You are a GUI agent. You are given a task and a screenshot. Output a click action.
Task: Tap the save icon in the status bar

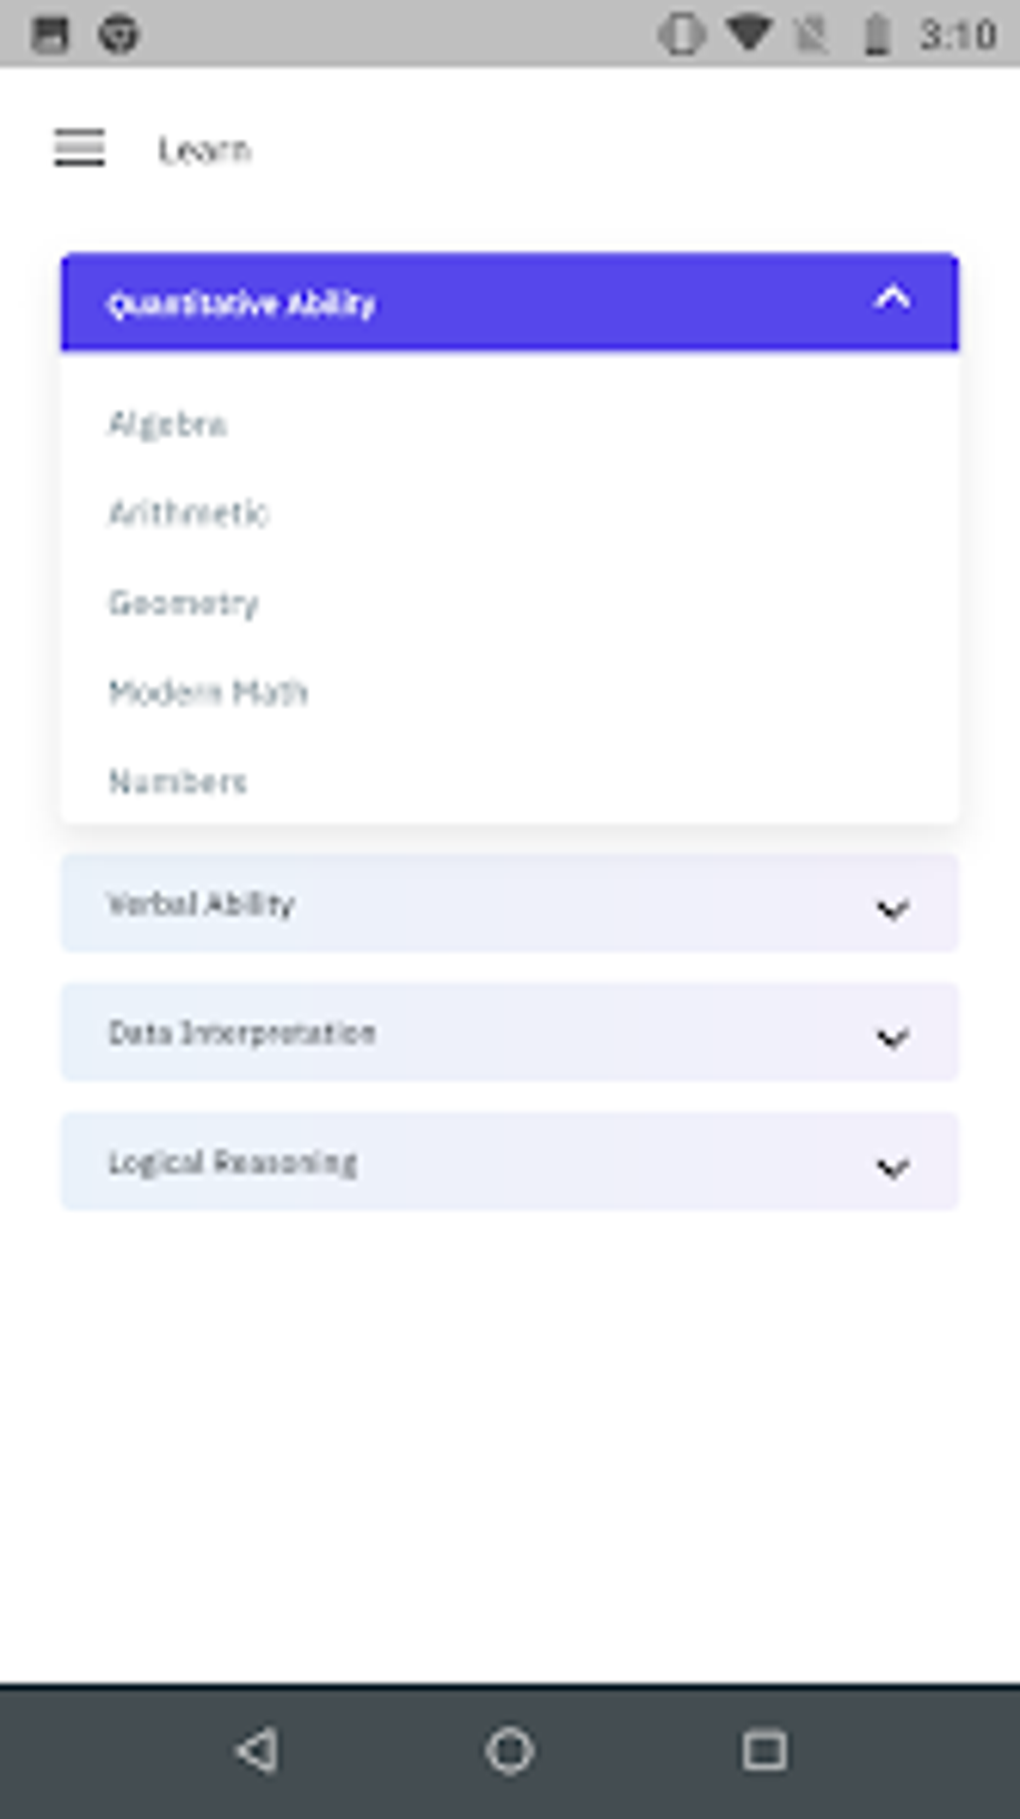[x=50, y=33]
